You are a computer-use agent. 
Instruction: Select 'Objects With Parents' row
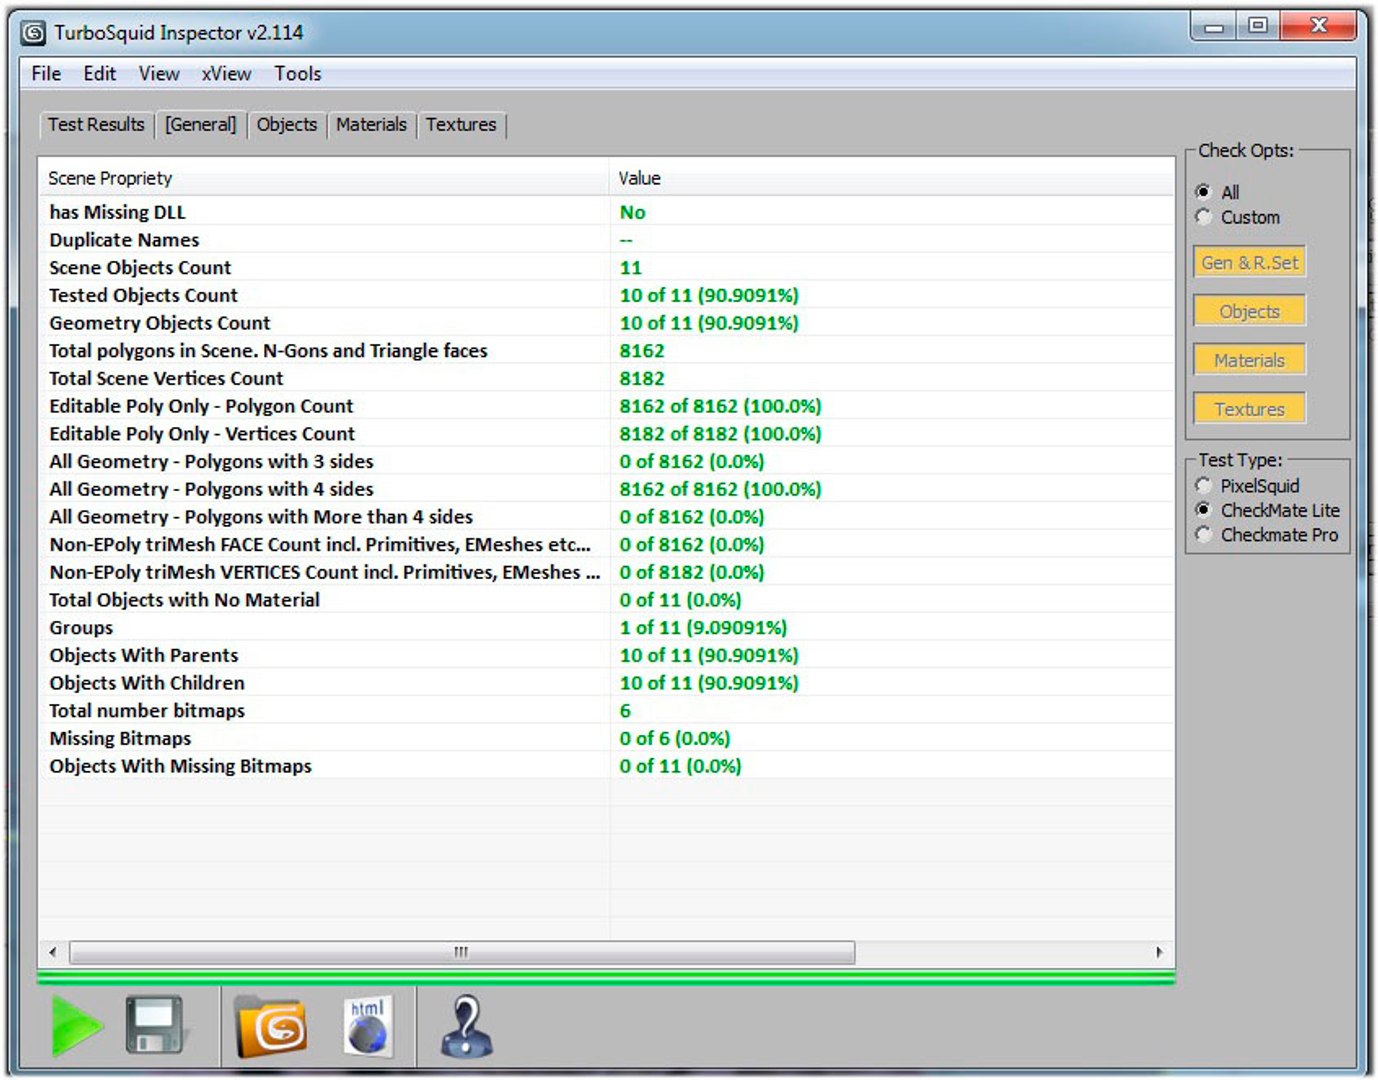(606, 655)
